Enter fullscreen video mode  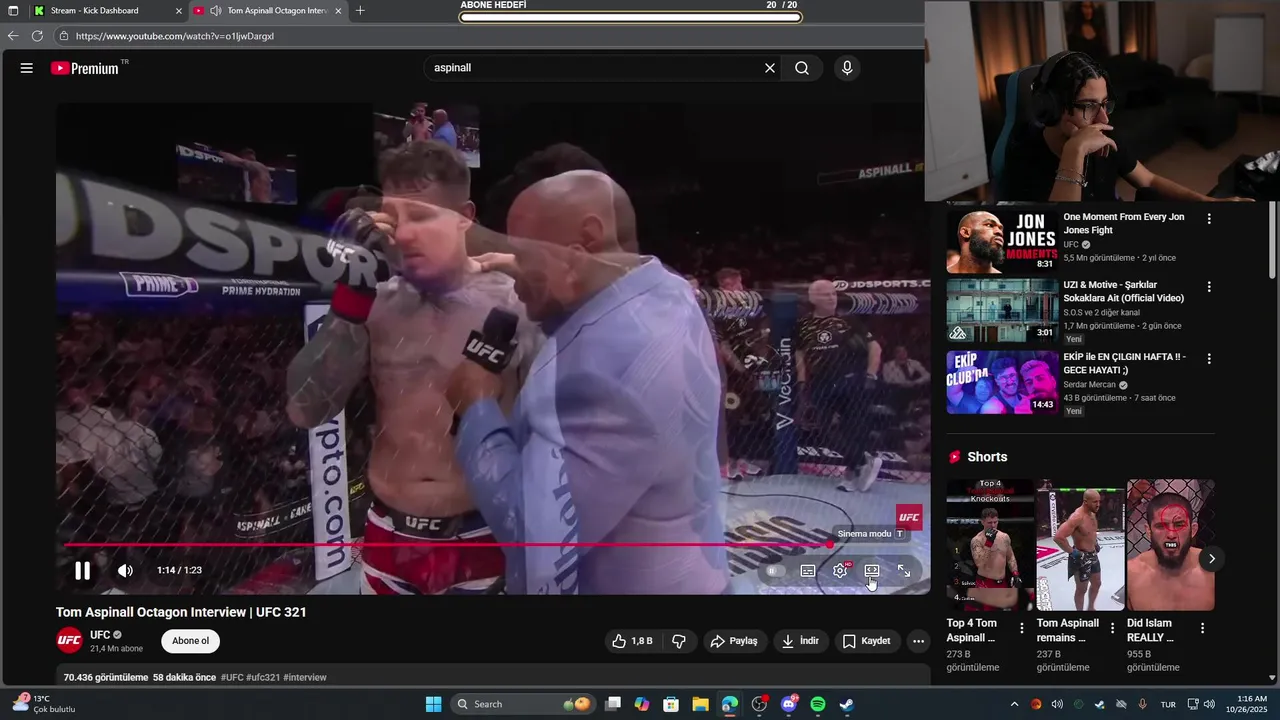tap(904, 571)
